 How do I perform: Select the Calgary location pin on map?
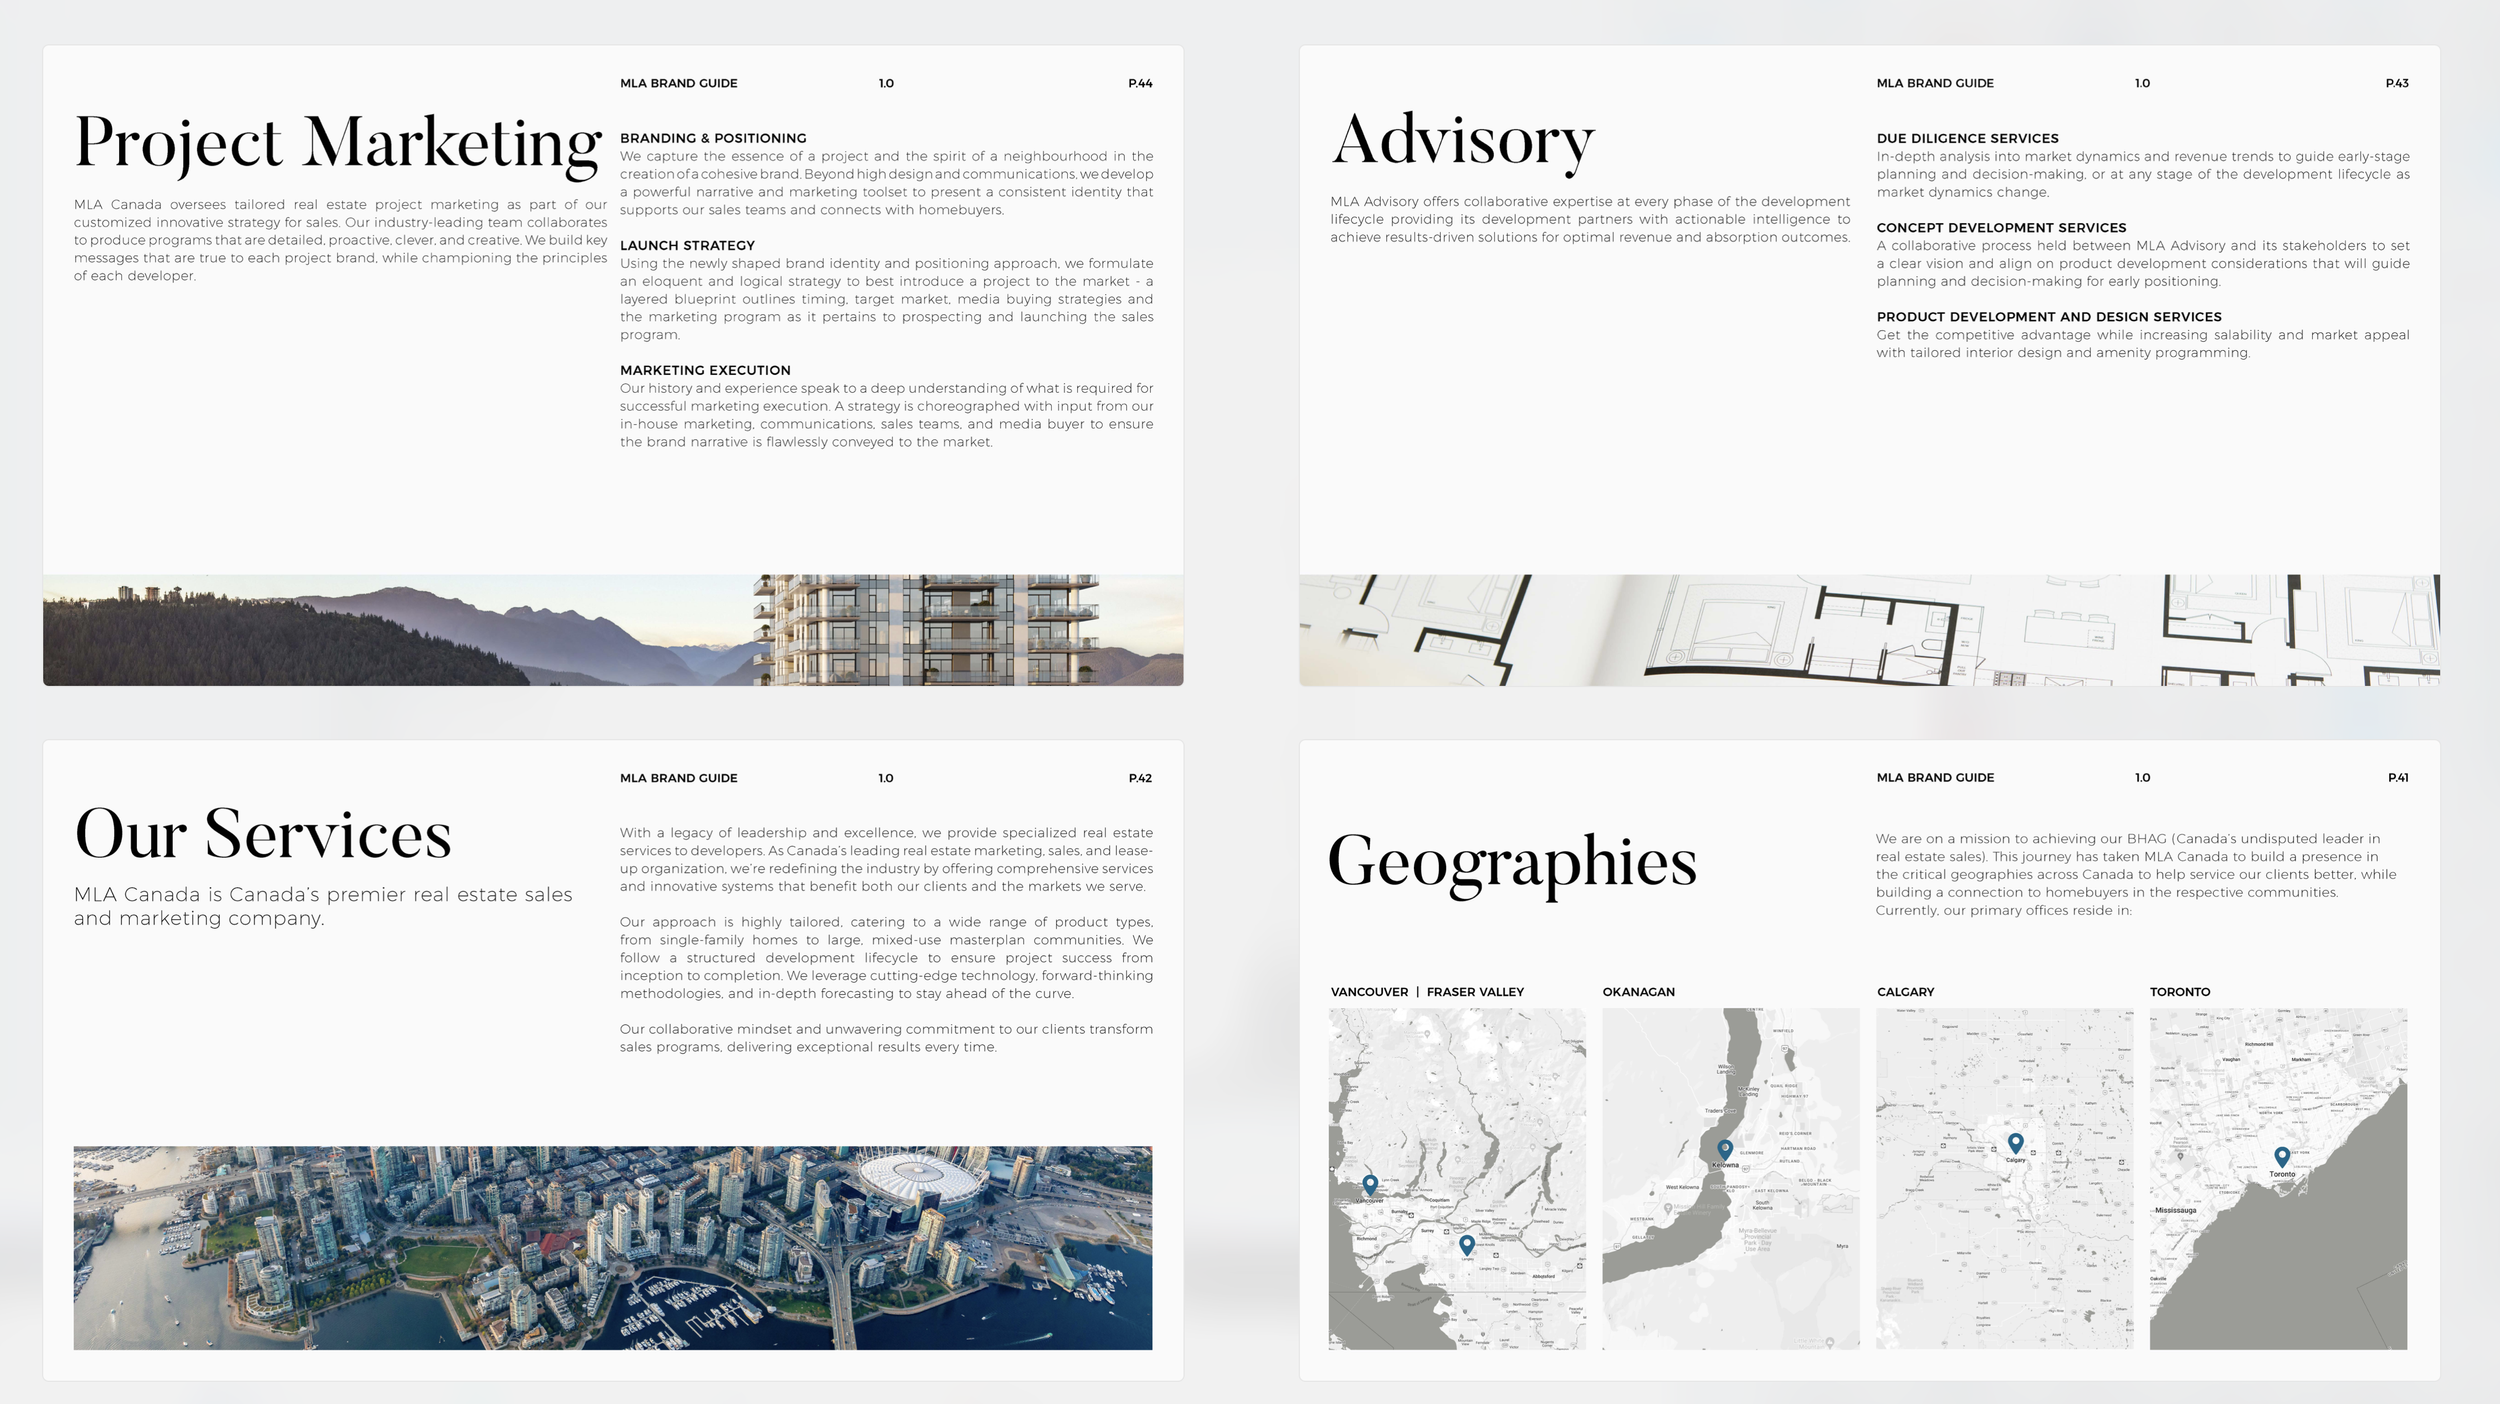2015,1143
